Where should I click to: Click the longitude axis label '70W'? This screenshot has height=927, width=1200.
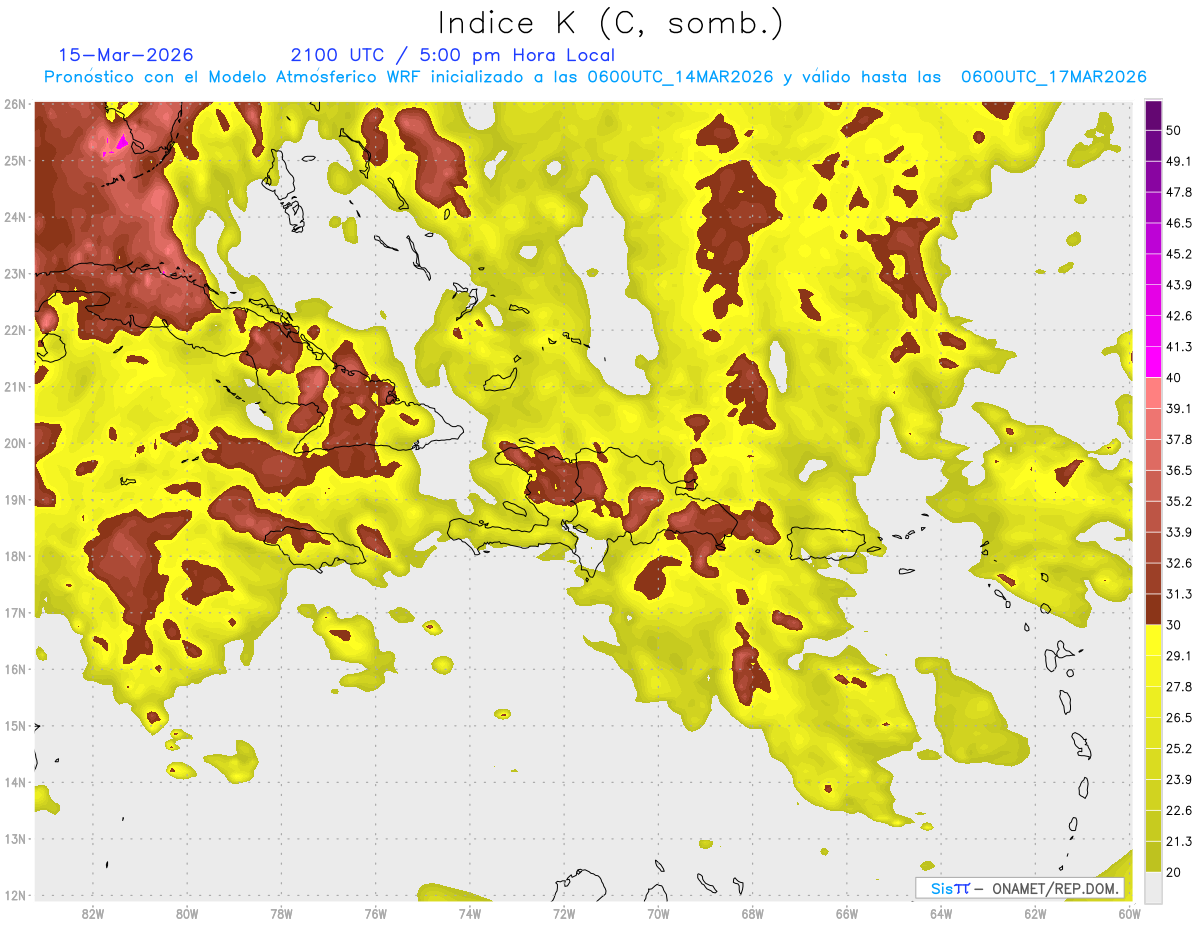tap(658, 914)
